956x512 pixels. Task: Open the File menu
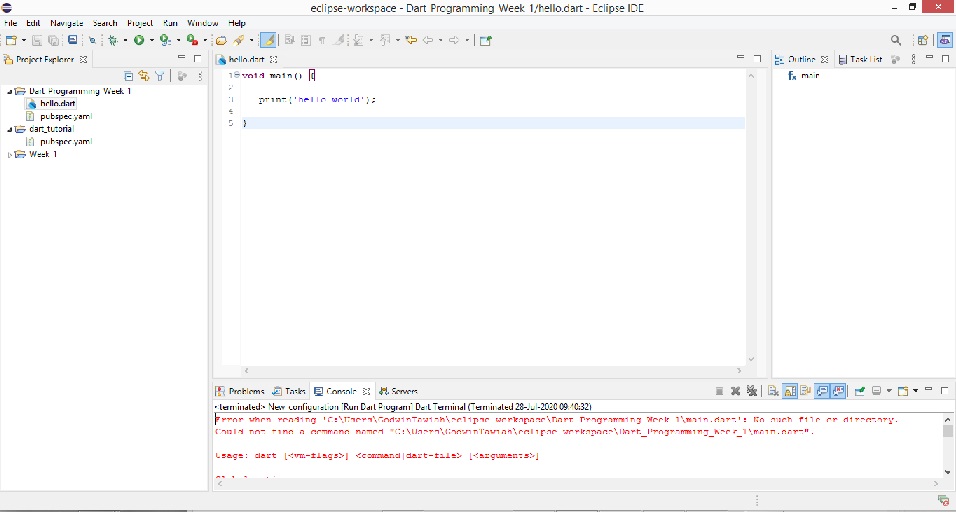[10, 23]
